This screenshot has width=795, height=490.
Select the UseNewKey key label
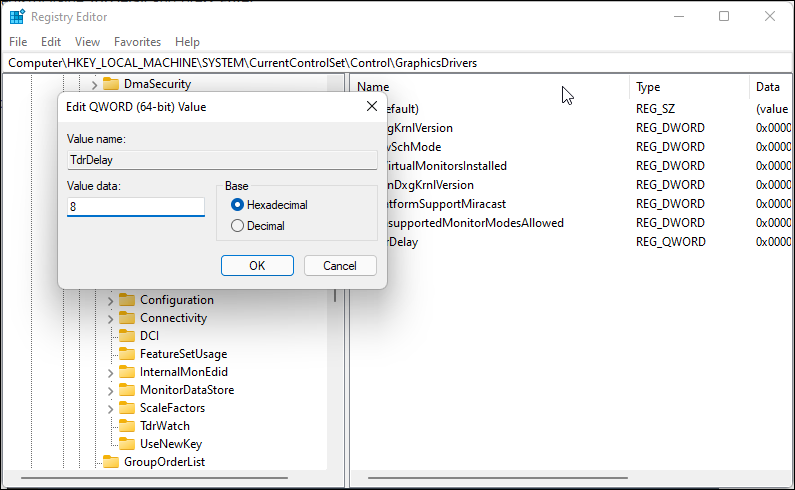pyautogui.click(x=171, y=444)
